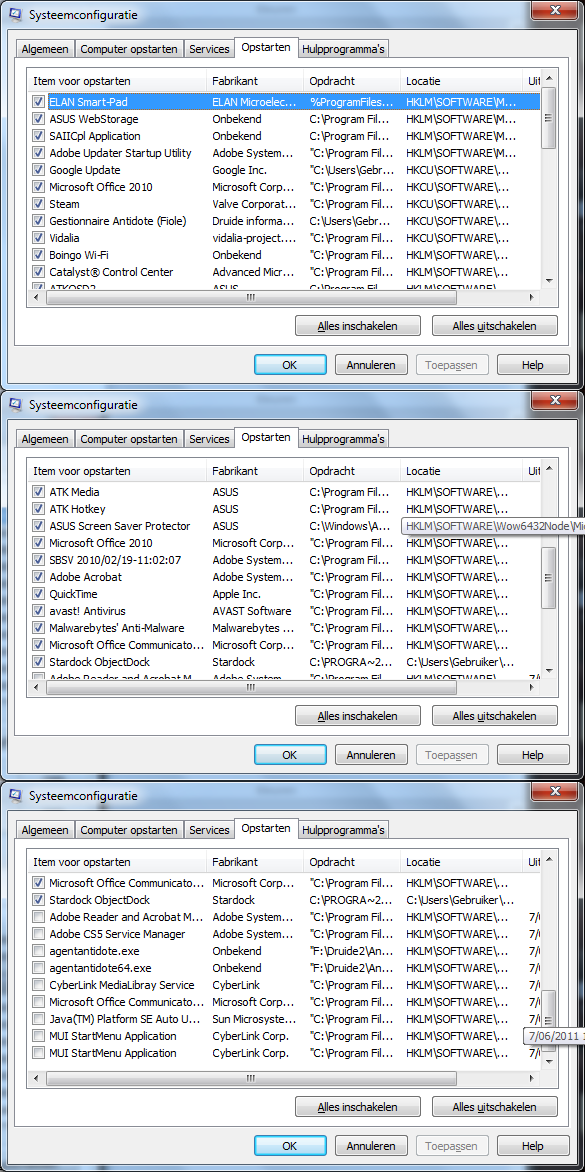The width and height of the screenshot is (585, 1173).
Task: Click Alles uitschakelen below the Malwarebytes list
Action: click(x=494, y=717)
